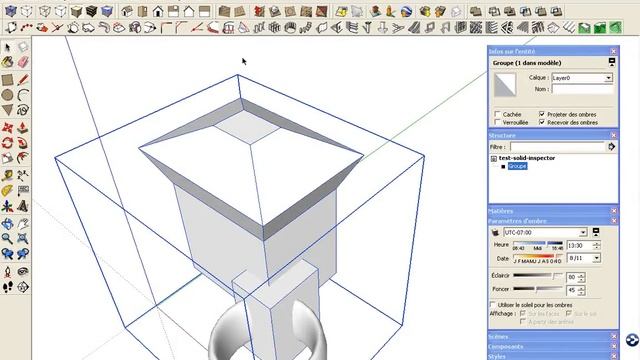The image size is (640, 360).
Task: Click the Get Models warehouse icon
Action: click(425, 11)
